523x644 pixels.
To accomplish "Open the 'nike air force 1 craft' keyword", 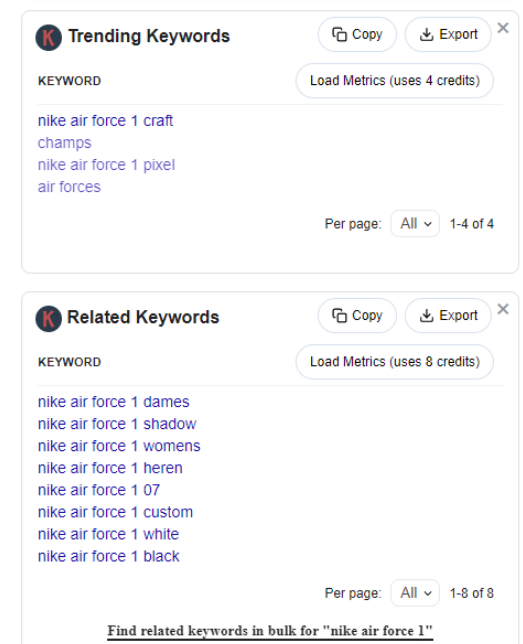I will tap(105, 121).
